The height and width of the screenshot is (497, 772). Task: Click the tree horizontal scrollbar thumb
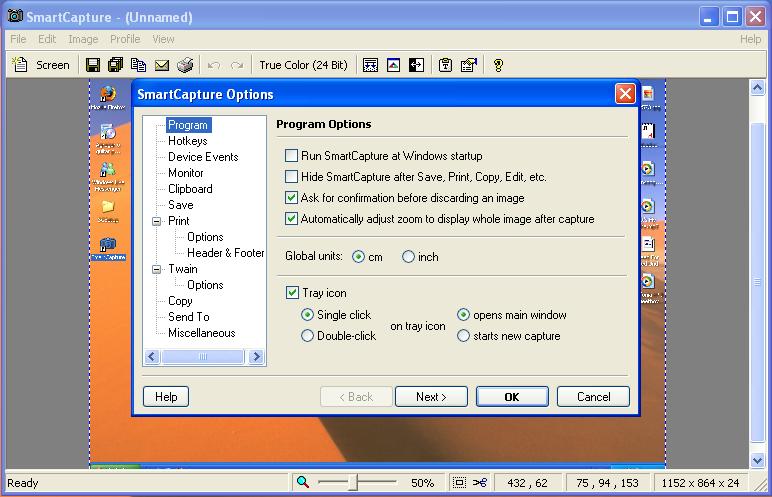[x=203, y=356]
